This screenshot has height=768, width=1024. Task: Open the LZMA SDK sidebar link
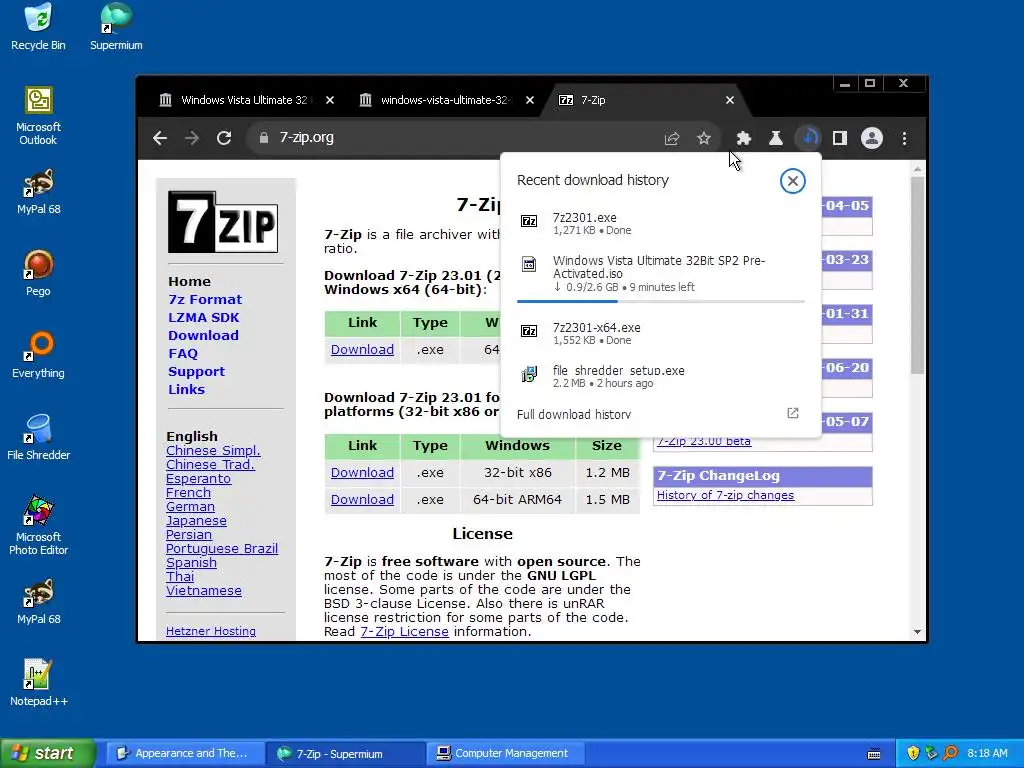[x=204, y=317]
